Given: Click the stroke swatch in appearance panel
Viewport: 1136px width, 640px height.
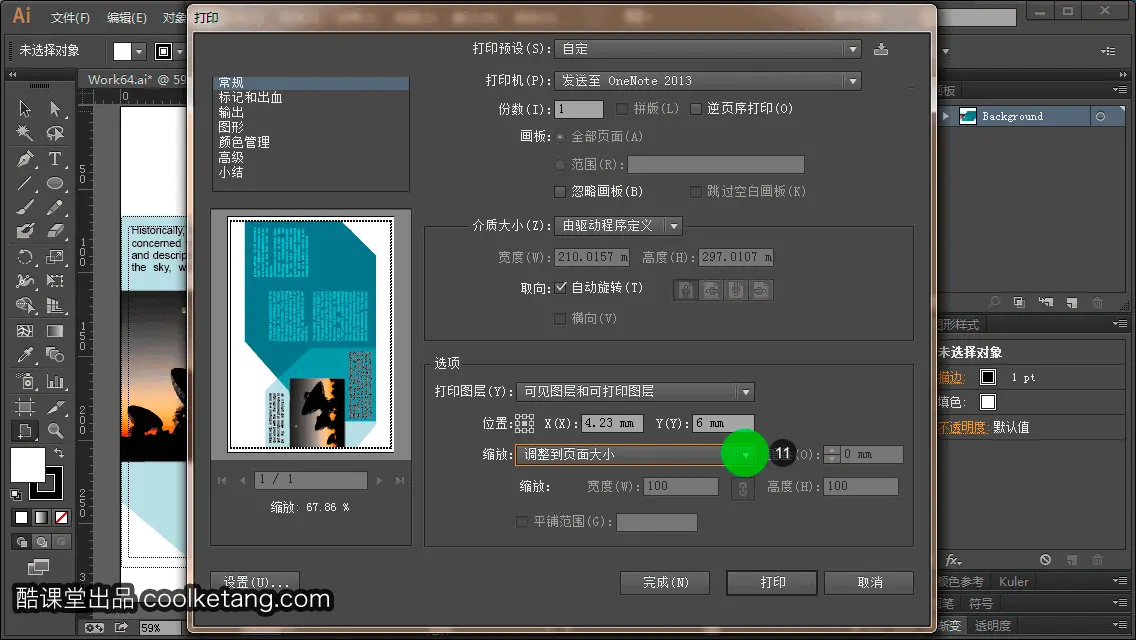Looking at the screenshot, I should pos(987,378).
